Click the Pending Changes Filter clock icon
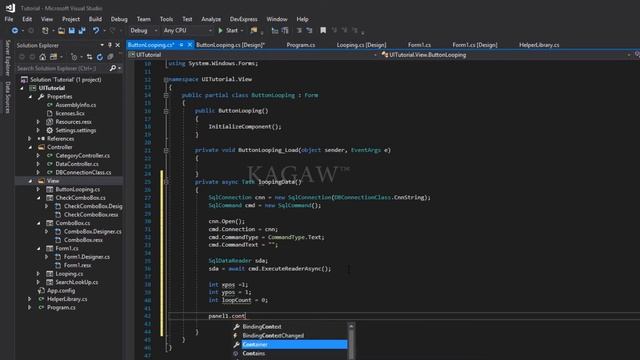Screen dimensions: 640x360 click(x=73, y=57)
